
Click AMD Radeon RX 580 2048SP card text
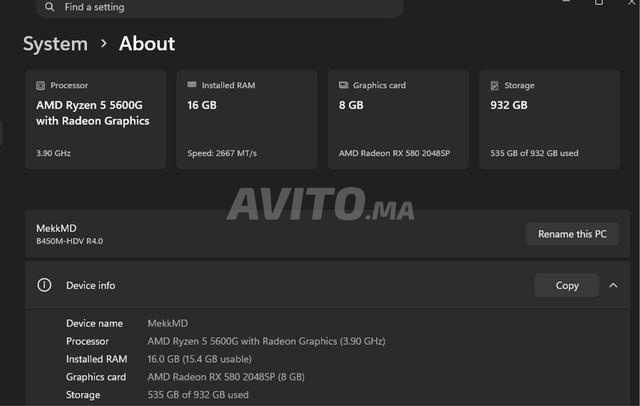click(394, 153)
